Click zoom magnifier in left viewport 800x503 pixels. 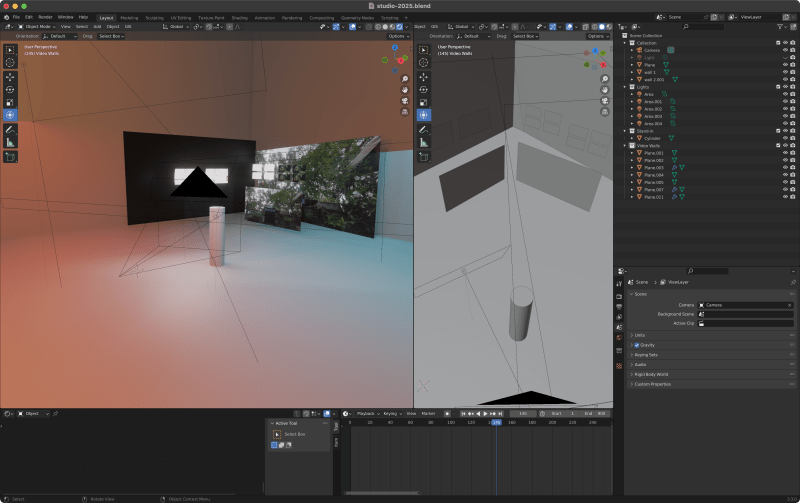click(x=405, y=78)
